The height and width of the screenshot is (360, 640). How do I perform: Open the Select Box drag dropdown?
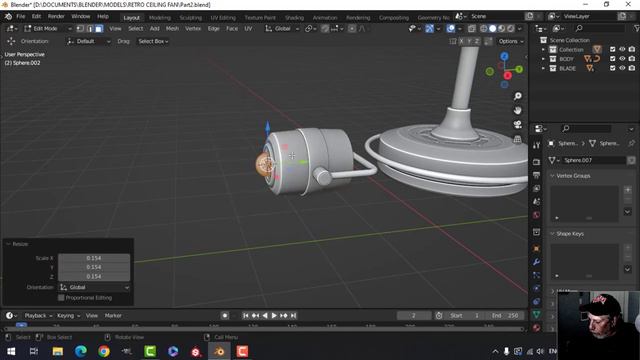point(153,41)
